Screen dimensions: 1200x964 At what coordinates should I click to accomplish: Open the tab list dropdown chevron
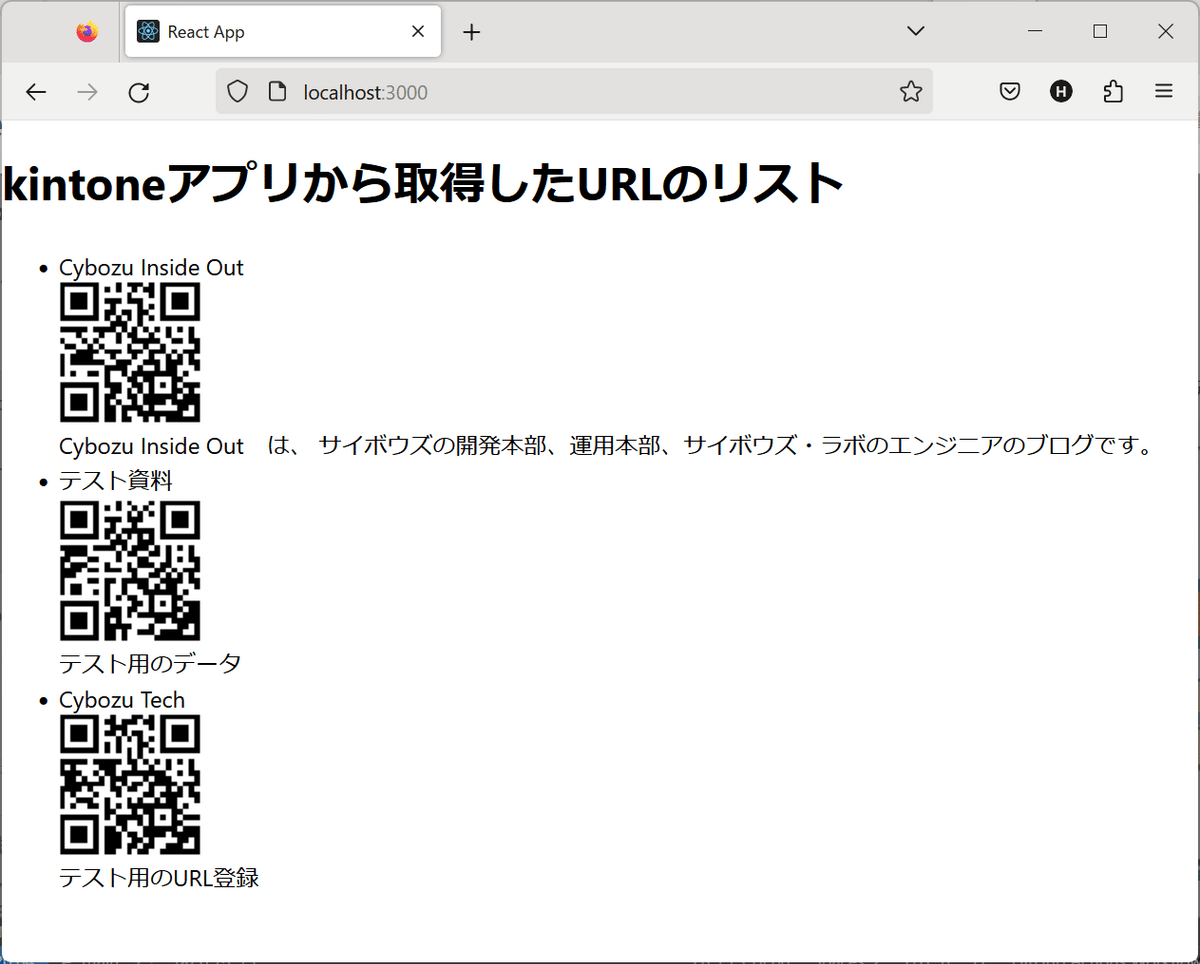coord(915,31)
